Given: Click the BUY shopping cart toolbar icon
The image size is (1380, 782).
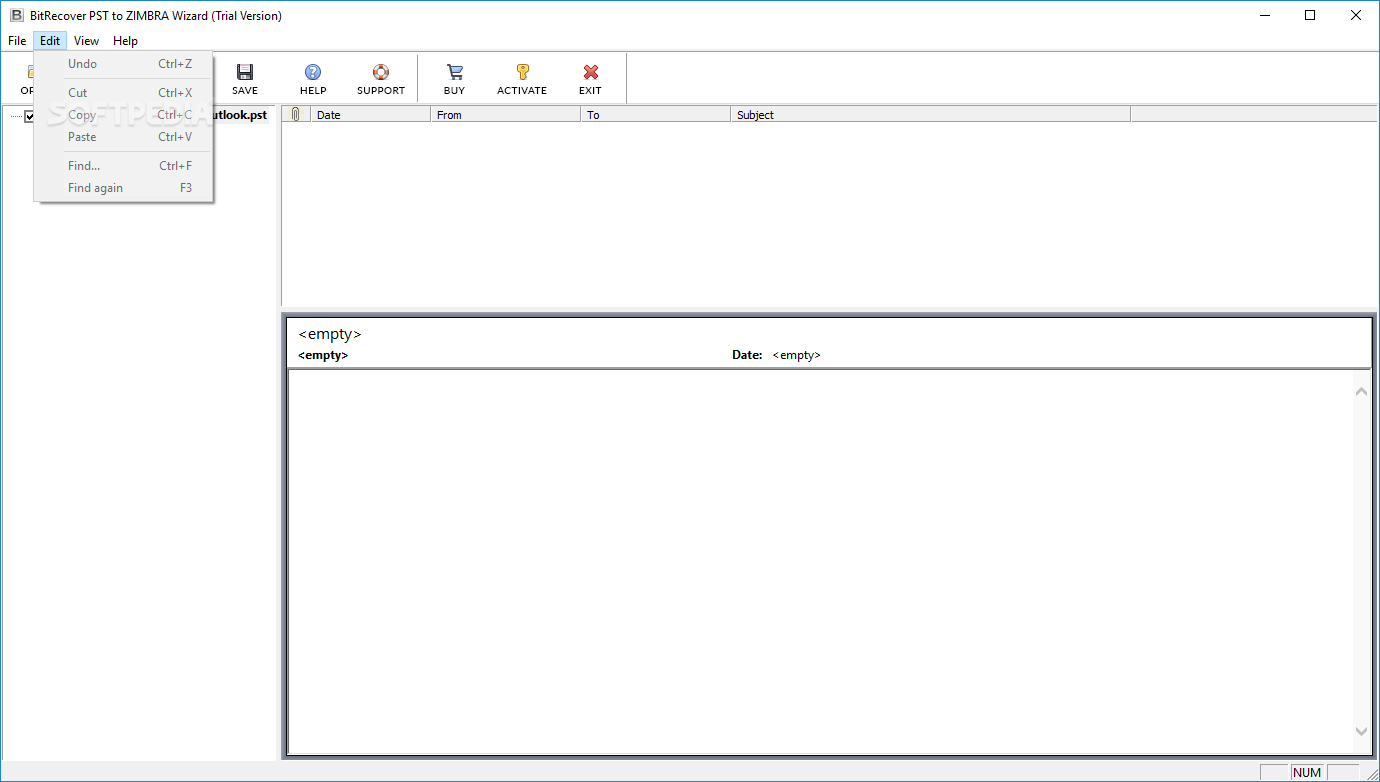Looking at the screenshot, I should pyautogui.click(x=455, y=72).
